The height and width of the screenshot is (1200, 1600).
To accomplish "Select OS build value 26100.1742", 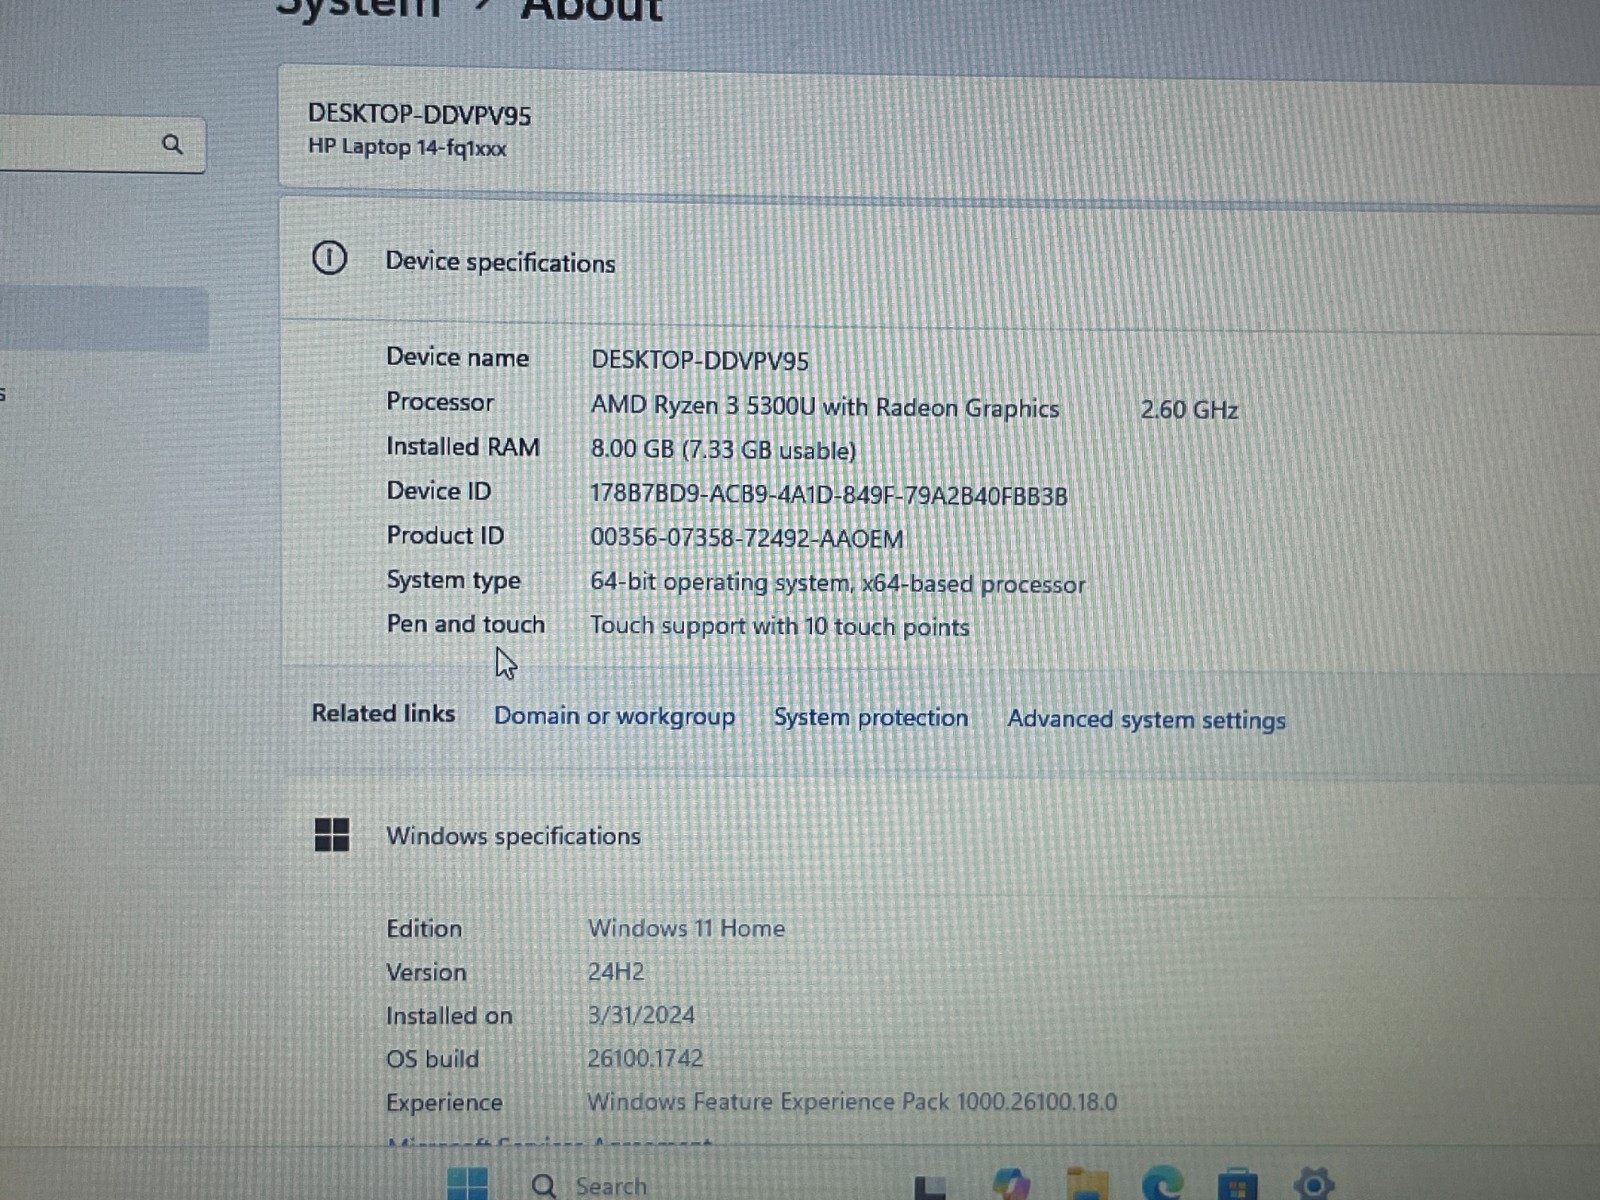I will point(645,1058).
